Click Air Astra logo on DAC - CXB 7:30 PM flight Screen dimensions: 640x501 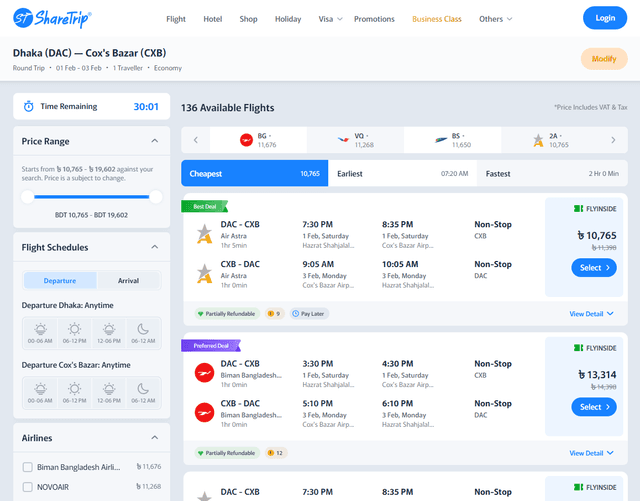pyautogui.click(x=204, y=234)
